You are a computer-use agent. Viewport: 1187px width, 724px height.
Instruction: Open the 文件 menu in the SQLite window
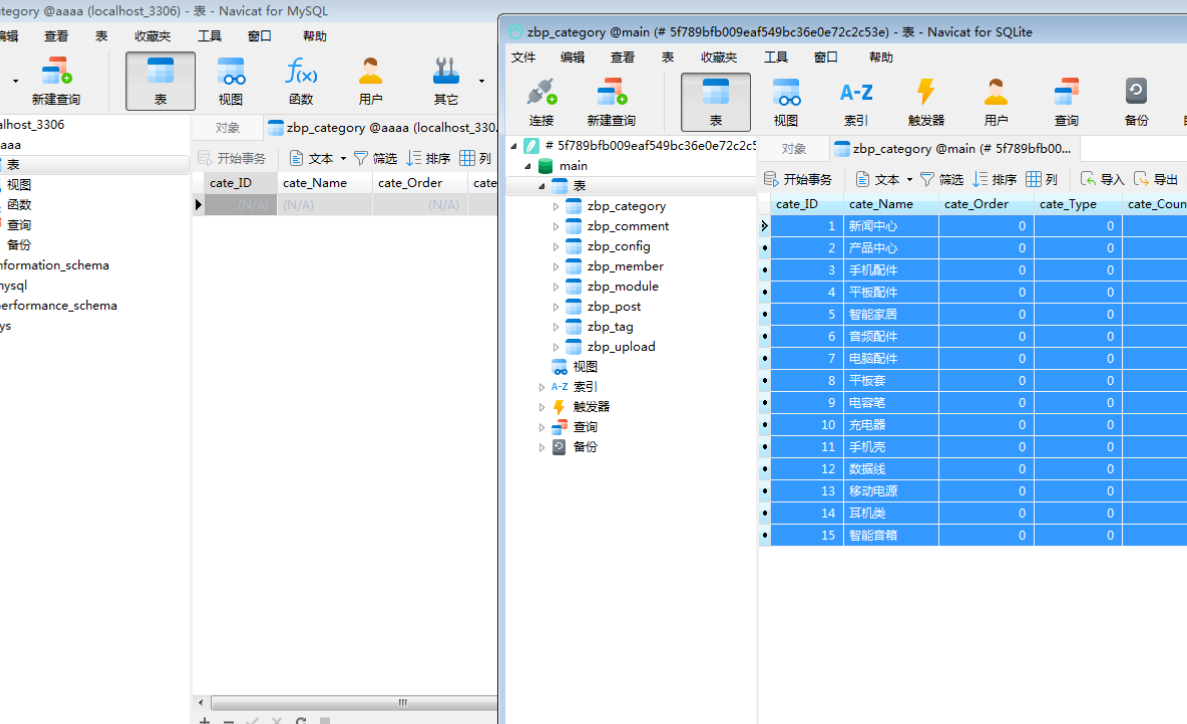[x=523, y=58]
